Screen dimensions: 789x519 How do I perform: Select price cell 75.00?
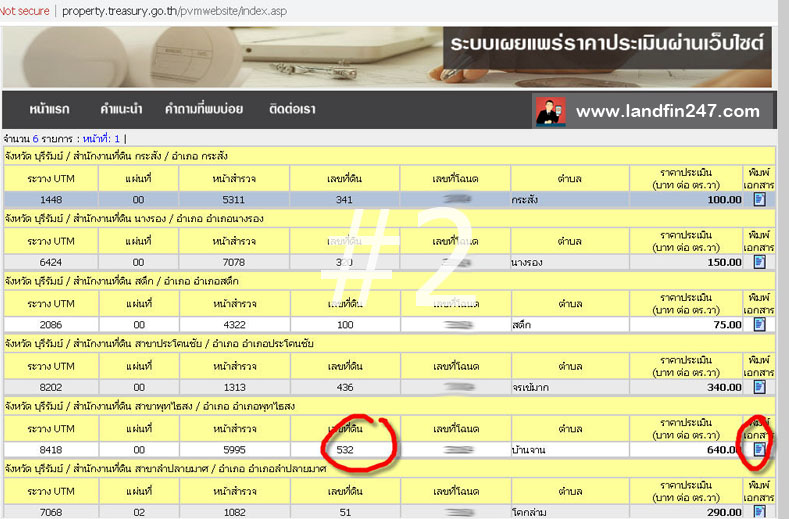686,324
